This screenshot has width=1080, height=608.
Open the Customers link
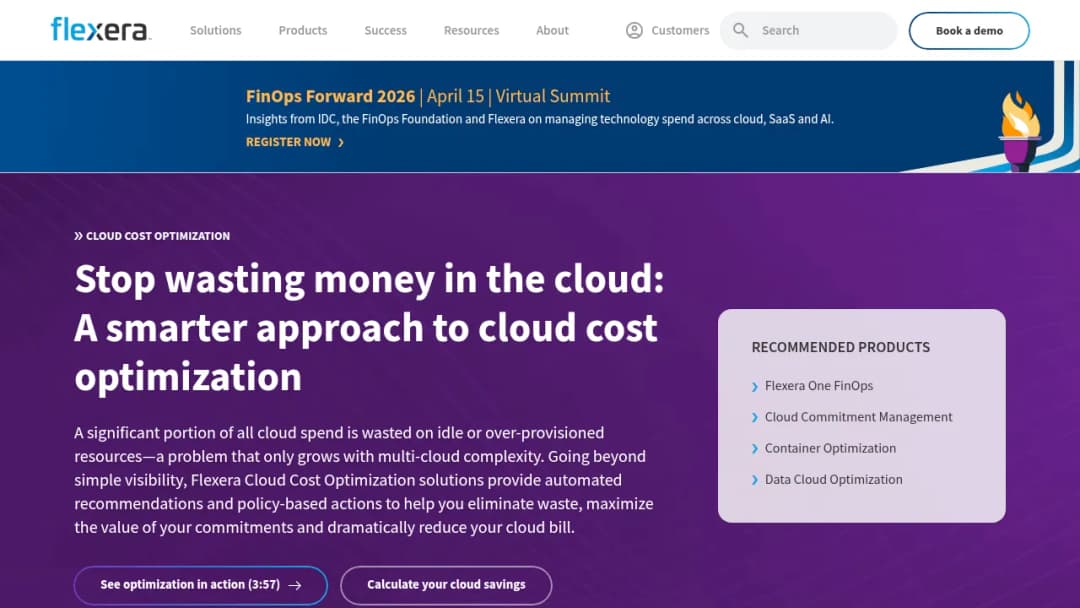680,30
